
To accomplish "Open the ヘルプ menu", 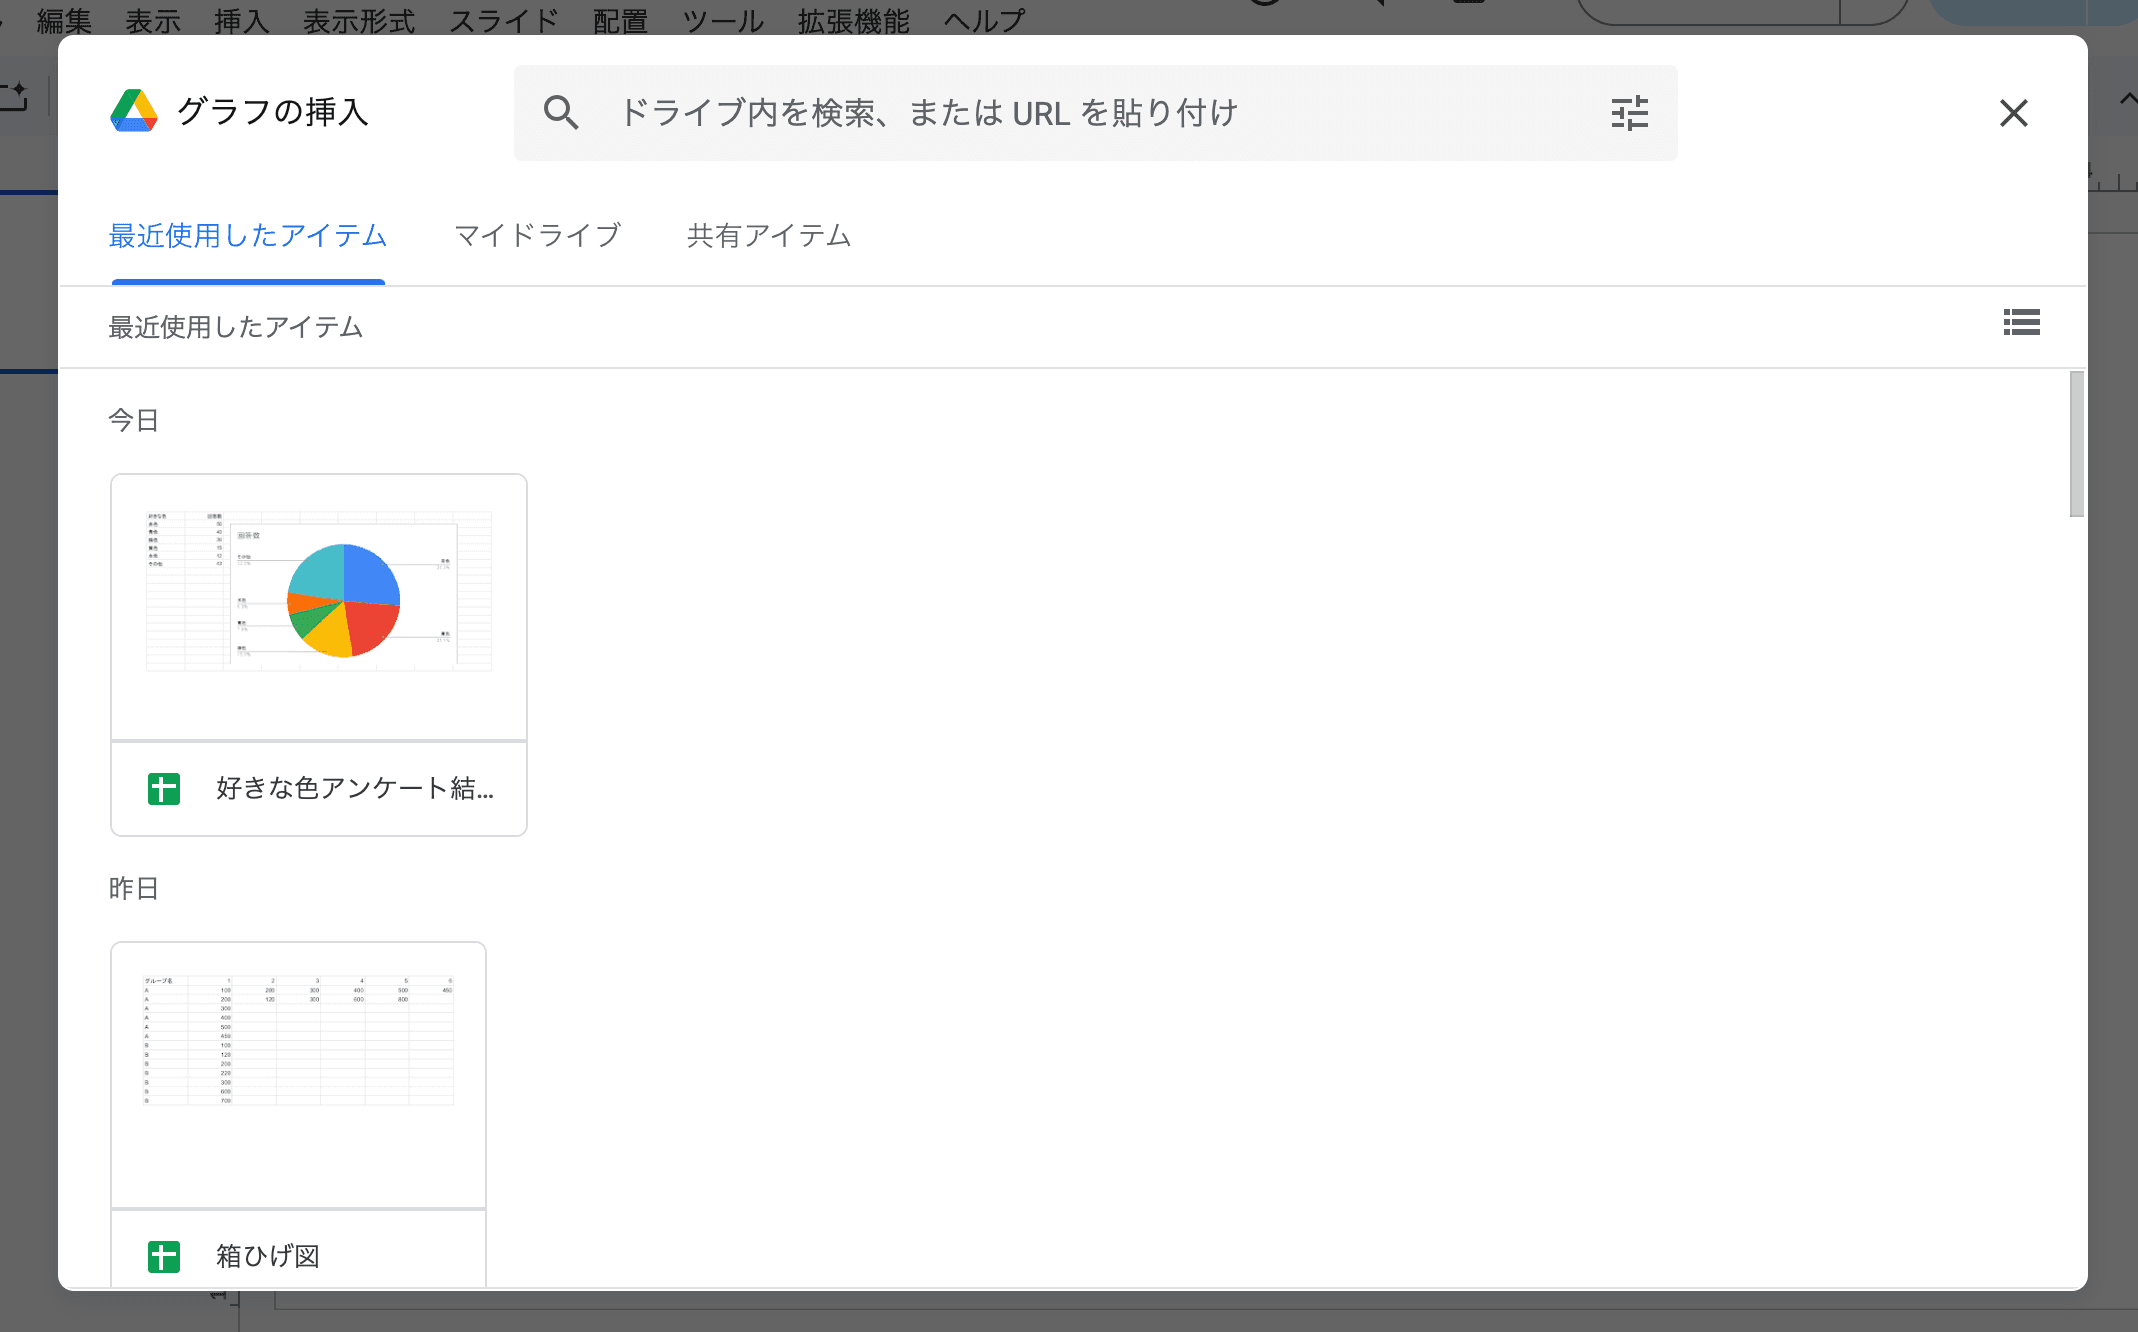I will pos(983,20).
